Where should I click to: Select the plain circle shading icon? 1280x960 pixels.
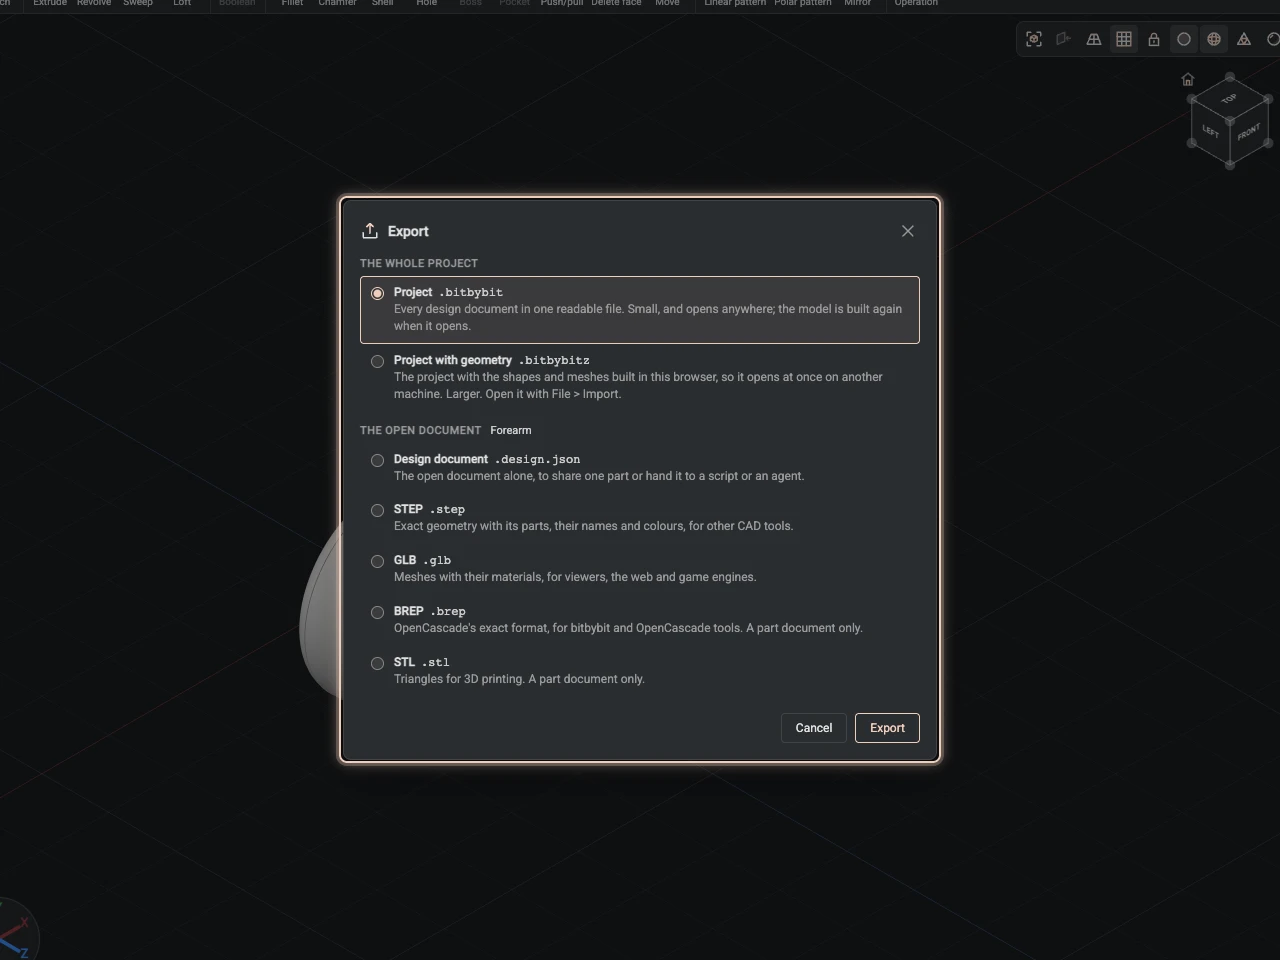pyautogui.click(x=1184, y=39)
